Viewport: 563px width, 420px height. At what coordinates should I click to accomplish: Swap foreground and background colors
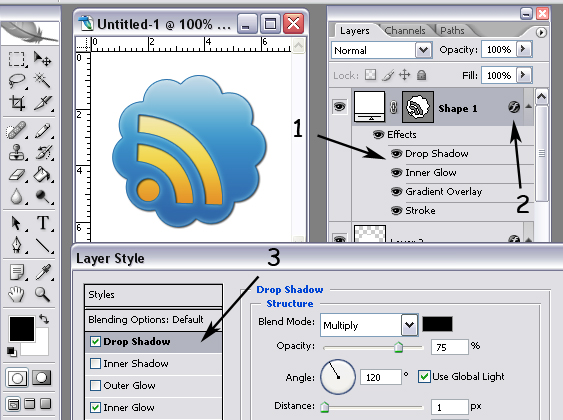(44, 318)
